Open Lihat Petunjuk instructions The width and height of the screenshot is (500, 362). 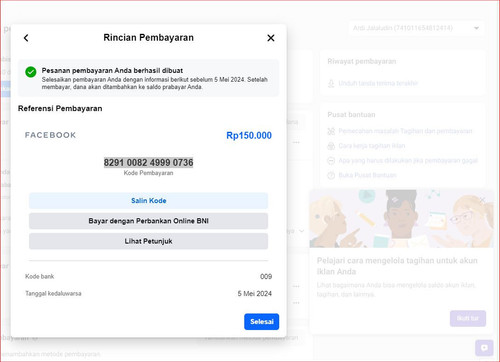point(148,241)
